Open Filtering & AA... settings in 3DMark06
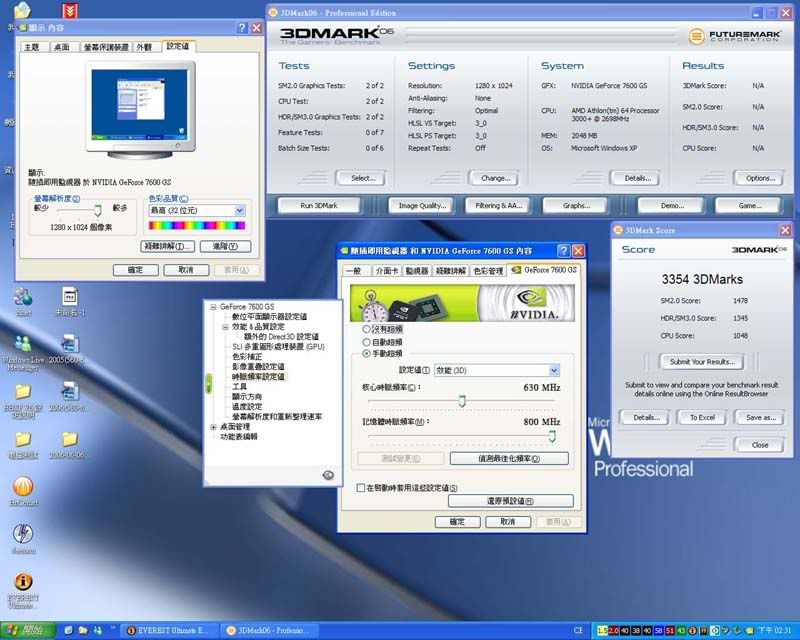 pos(498,206)
